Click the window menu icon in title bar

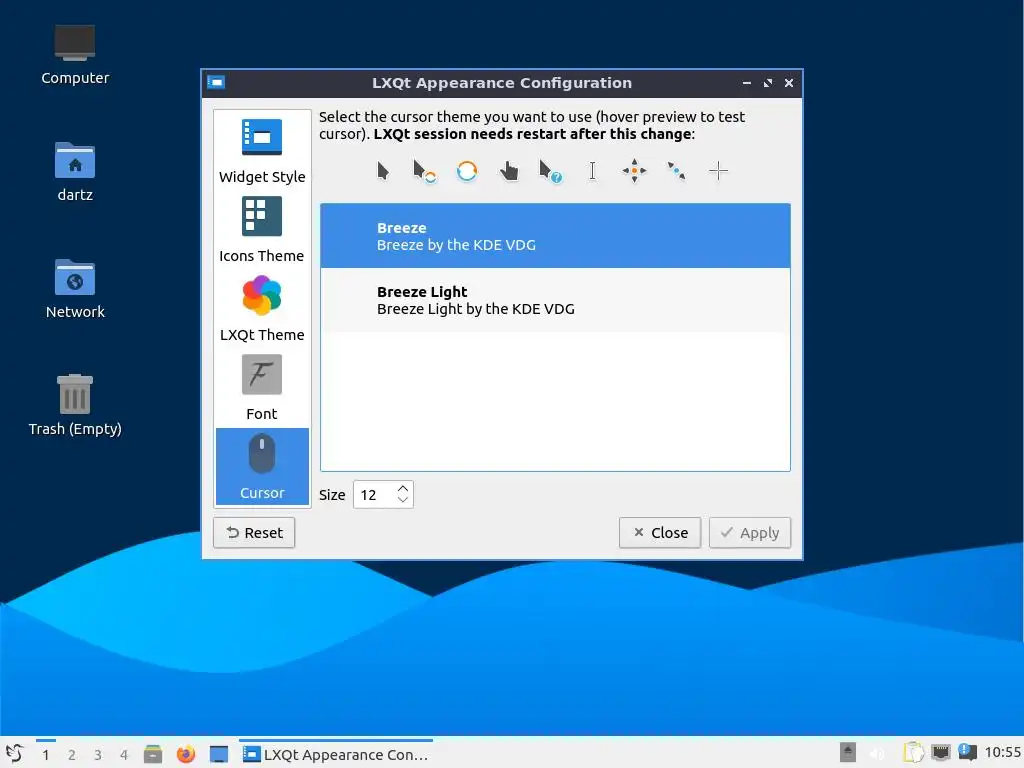tap(216, 82)
